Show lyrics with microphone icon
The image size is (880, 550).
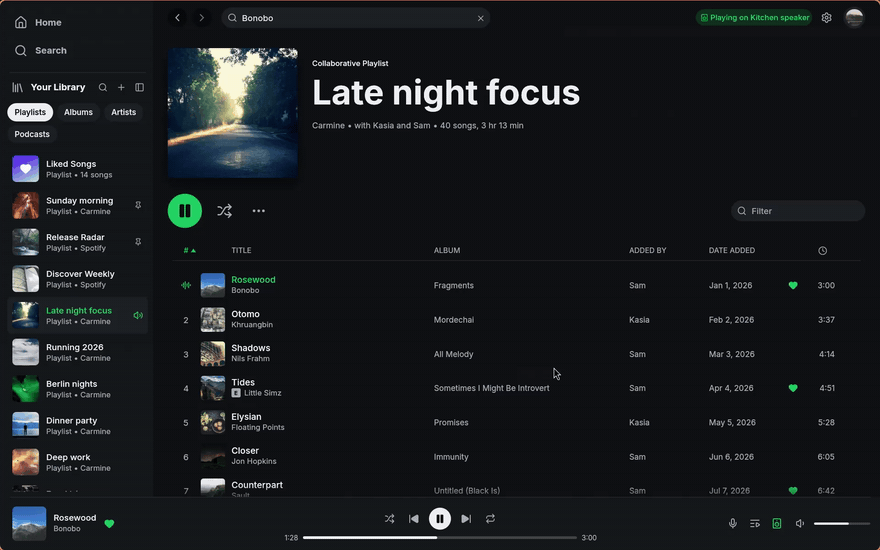733,524
